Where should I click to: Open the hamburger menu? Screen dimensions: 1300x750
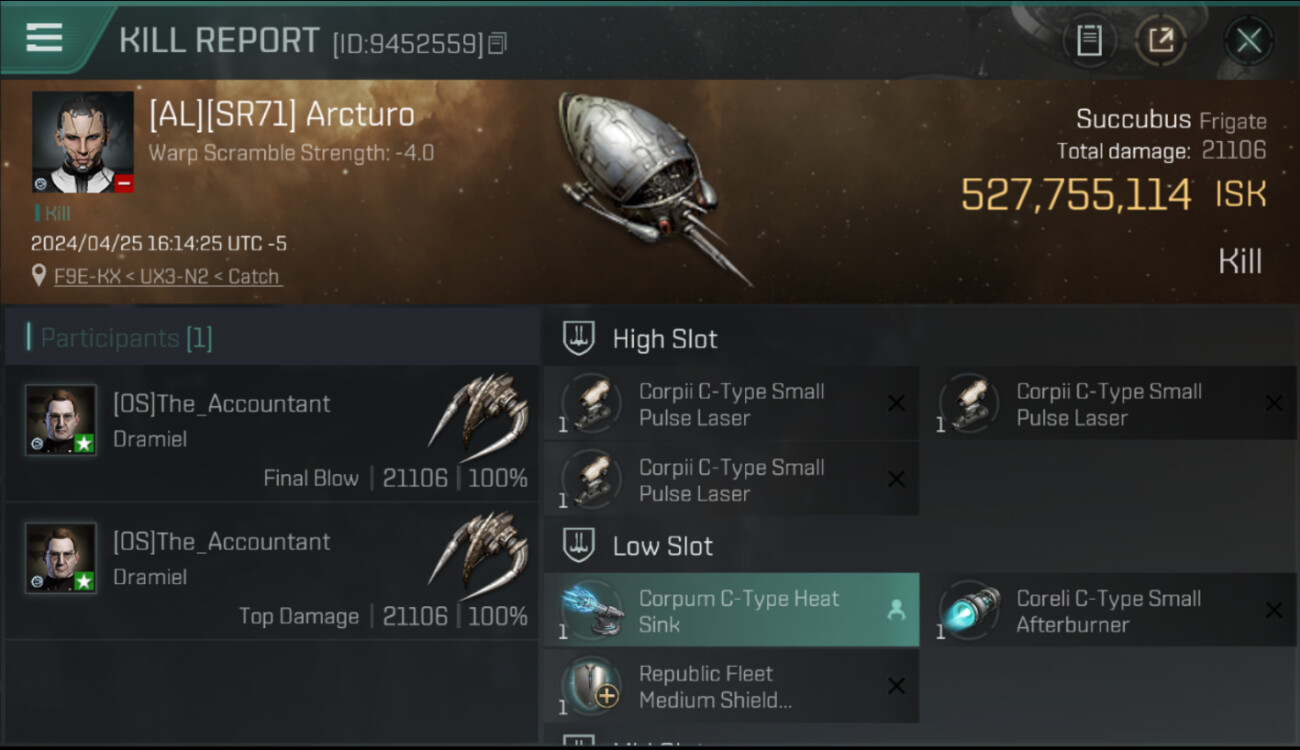pyautogui.click(x=44, y=38)
